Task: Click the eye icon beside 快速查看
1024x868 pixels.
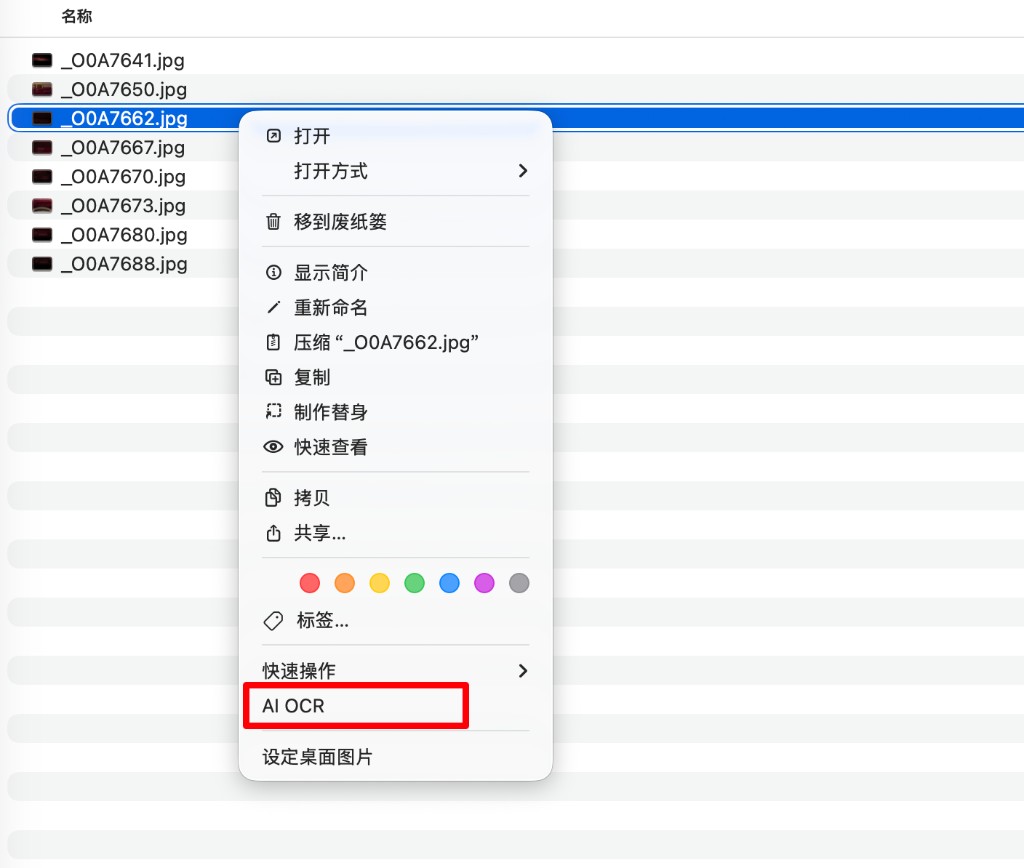Action: [x=274, y=447]
